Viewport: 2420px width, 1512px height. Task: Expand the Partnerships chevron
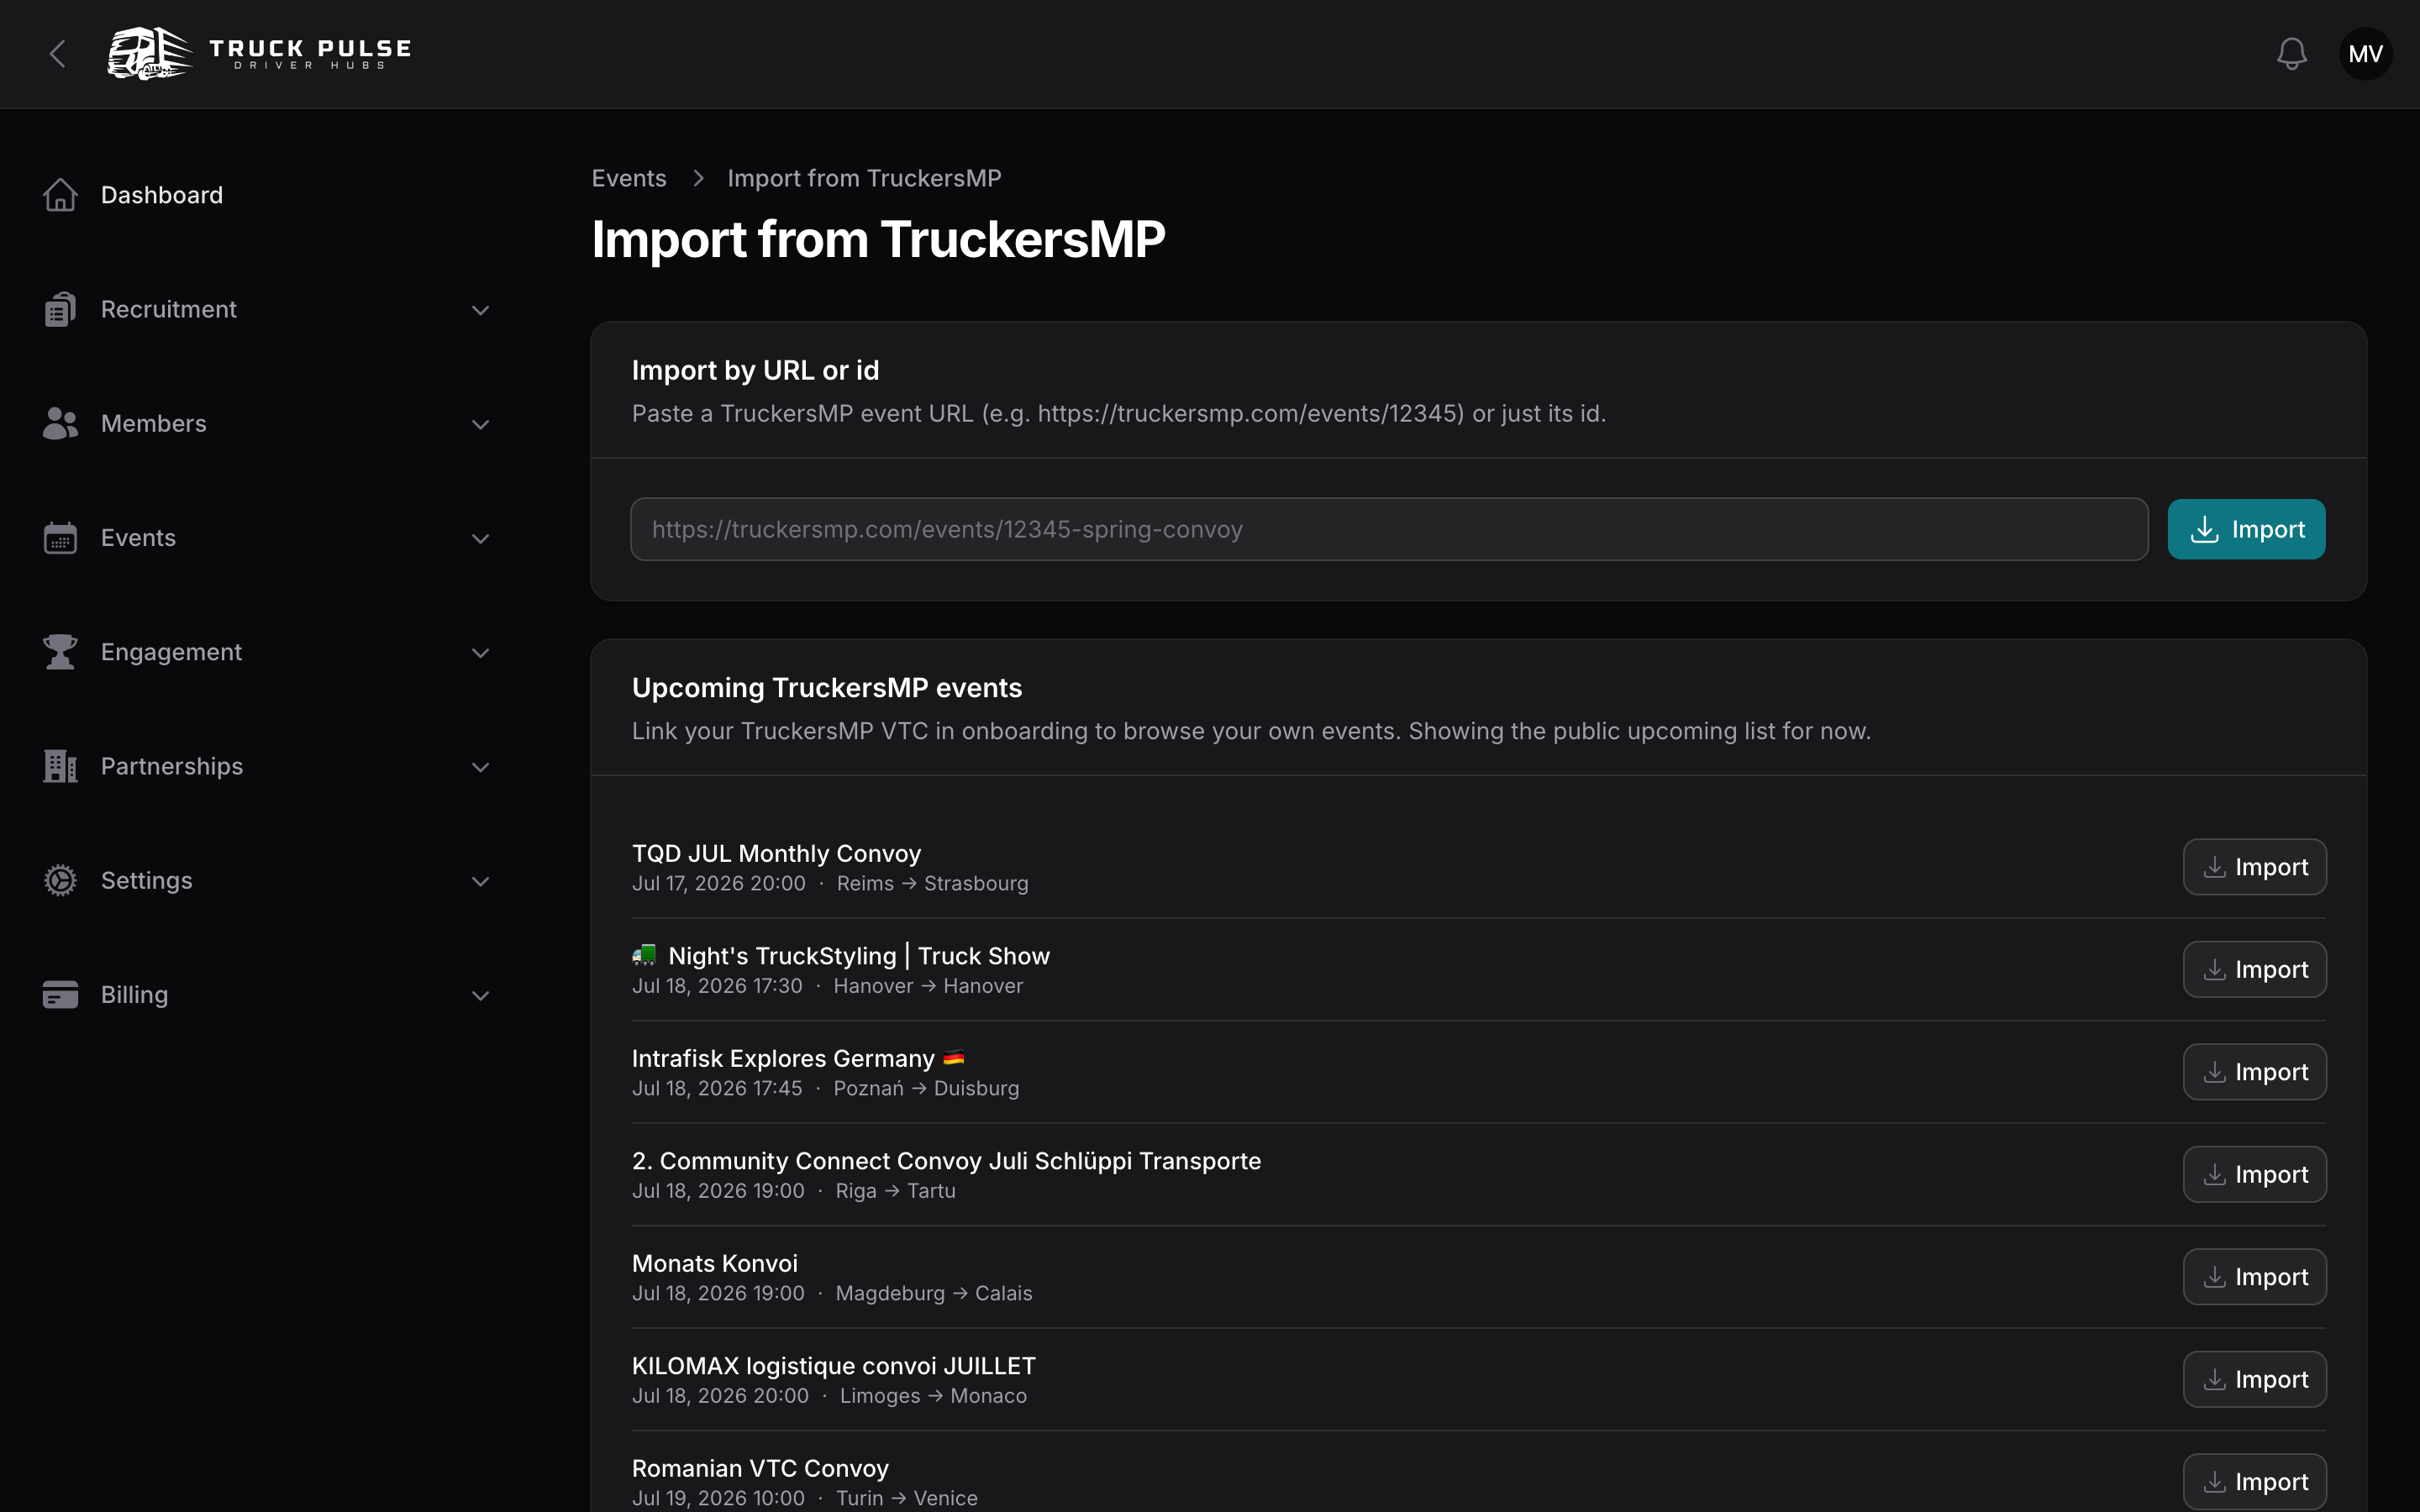[x=480, y=767]
